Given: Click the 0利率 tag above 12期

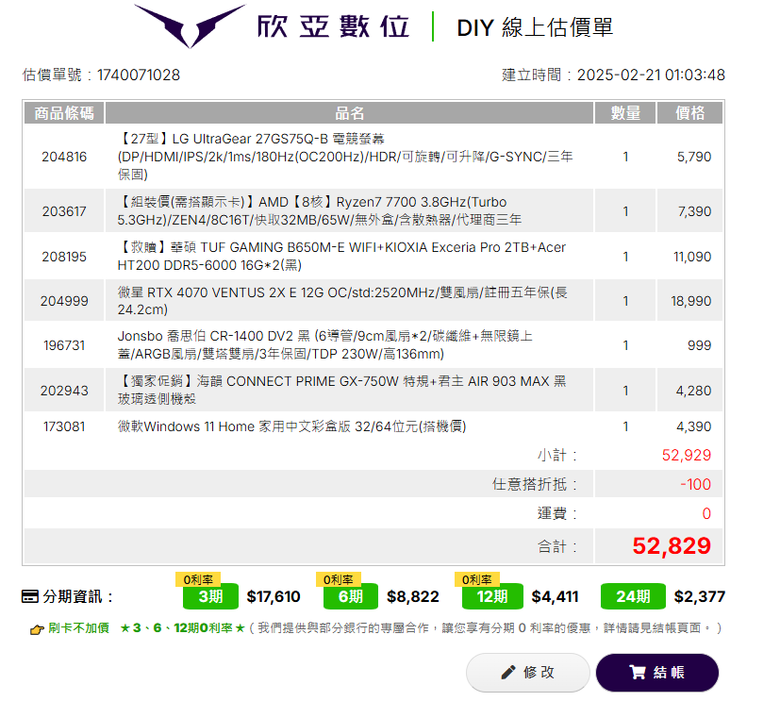Looking at the screenshot, I should 477,580.
